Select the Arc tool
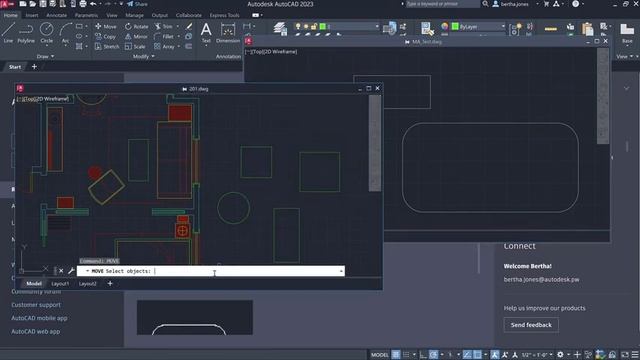 65,33
